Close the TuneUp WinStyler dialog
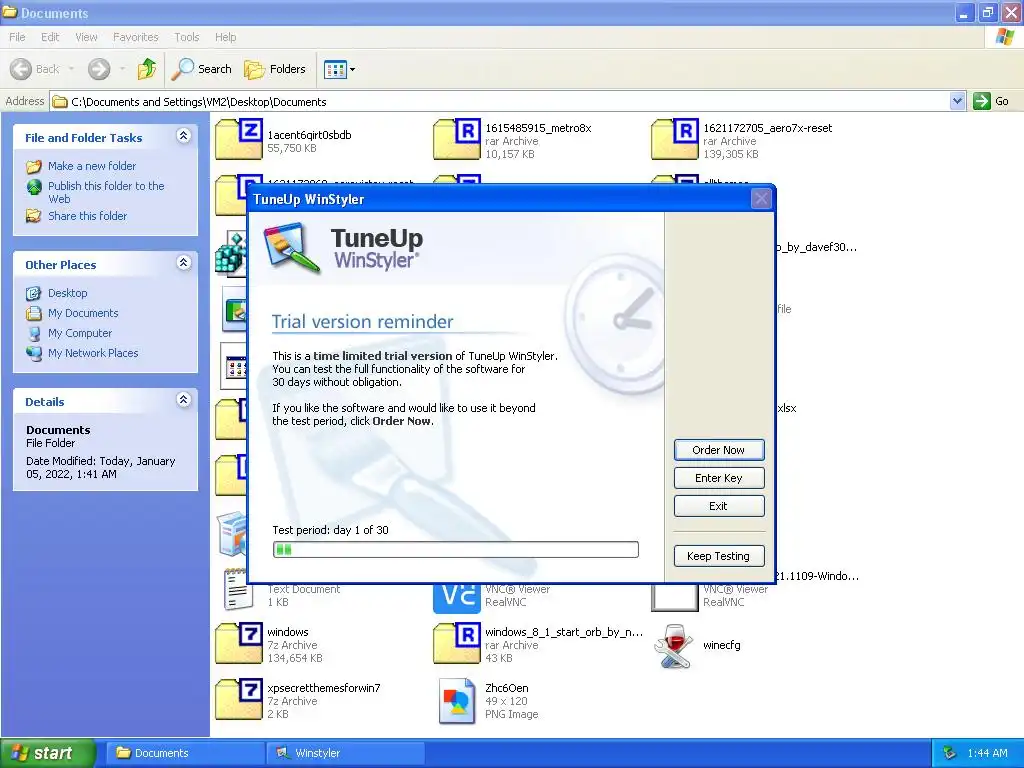The image size is (1024, 768). pyautogui.click(x=761, y=199)
